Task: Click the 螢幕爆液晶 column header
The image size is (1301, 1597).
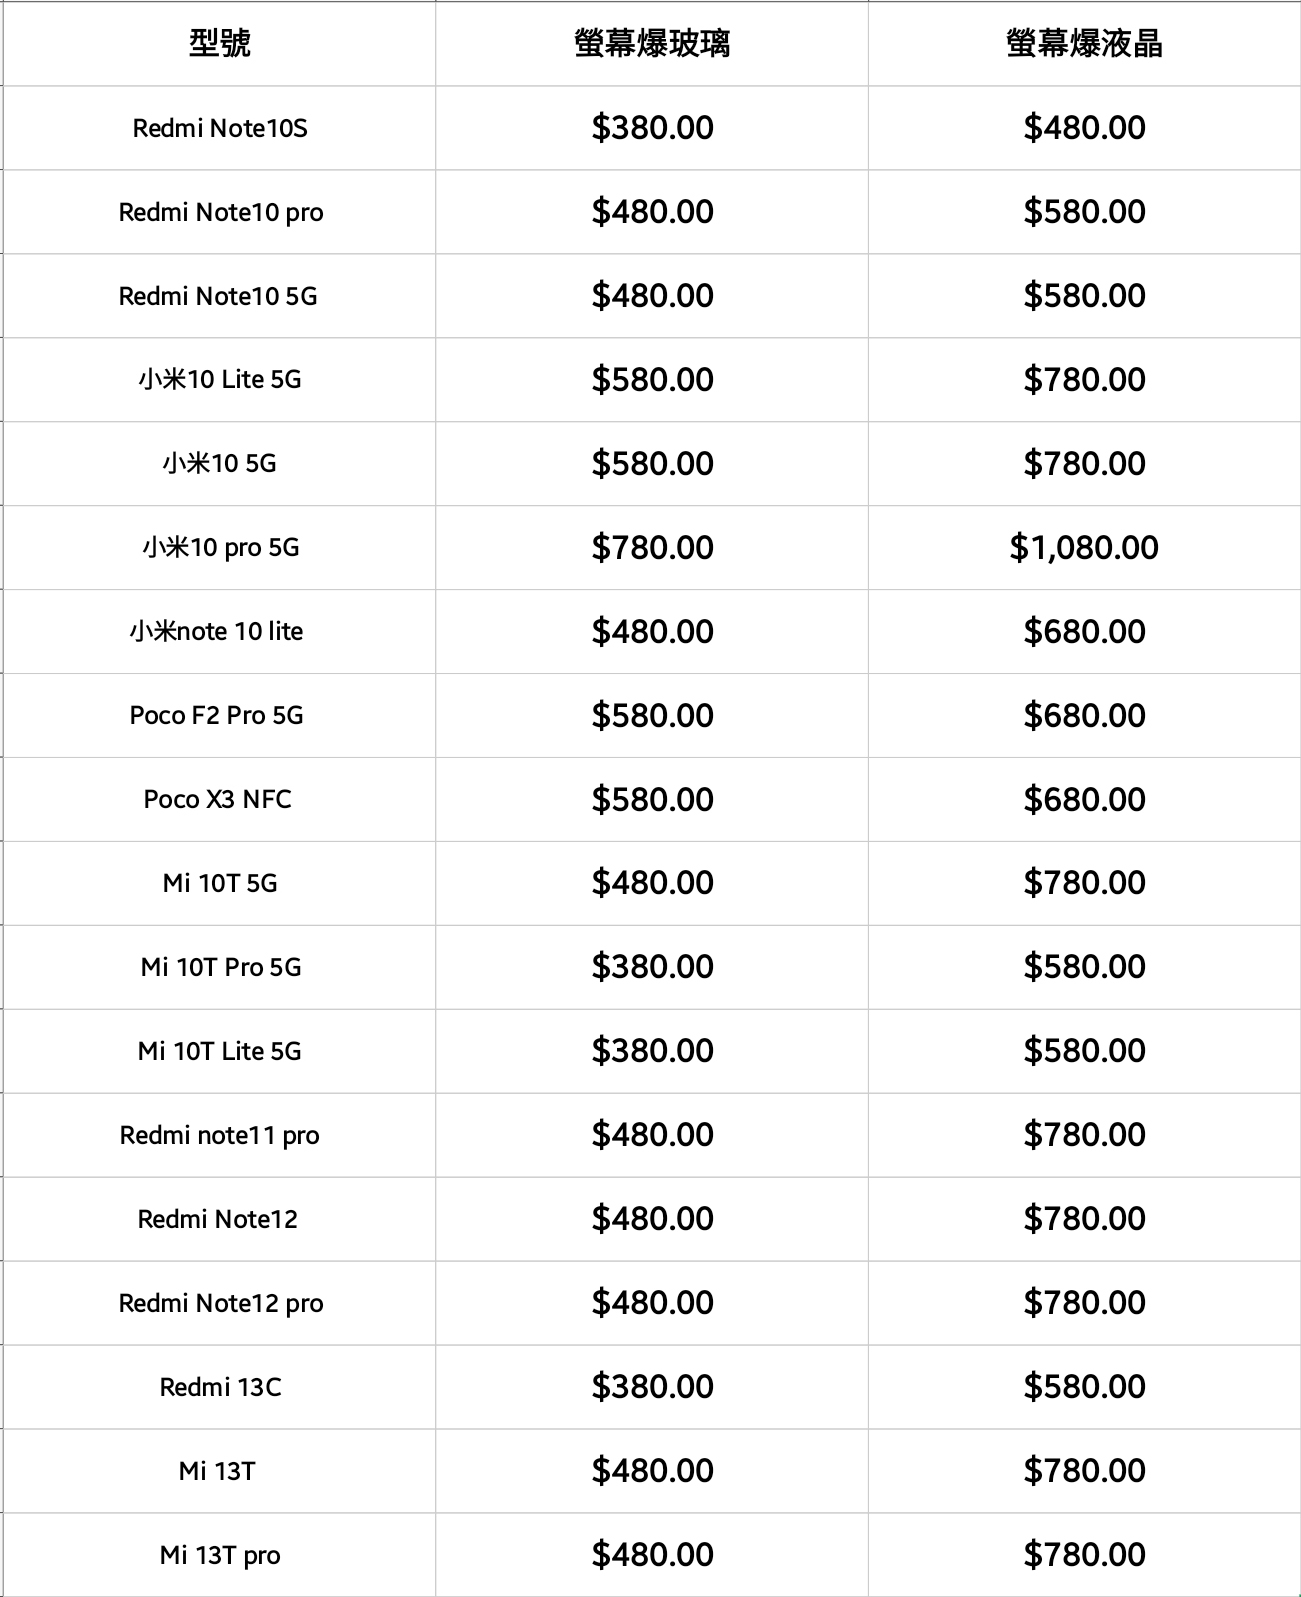Action: pos(1084,43)
